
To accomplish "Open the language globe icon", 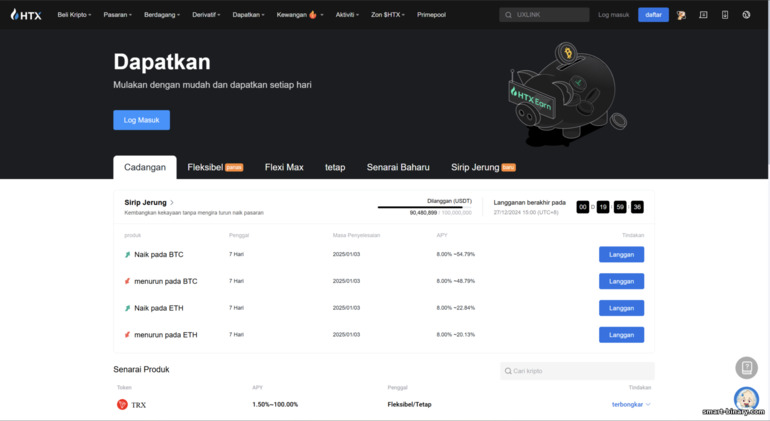I will pos(746,15).
